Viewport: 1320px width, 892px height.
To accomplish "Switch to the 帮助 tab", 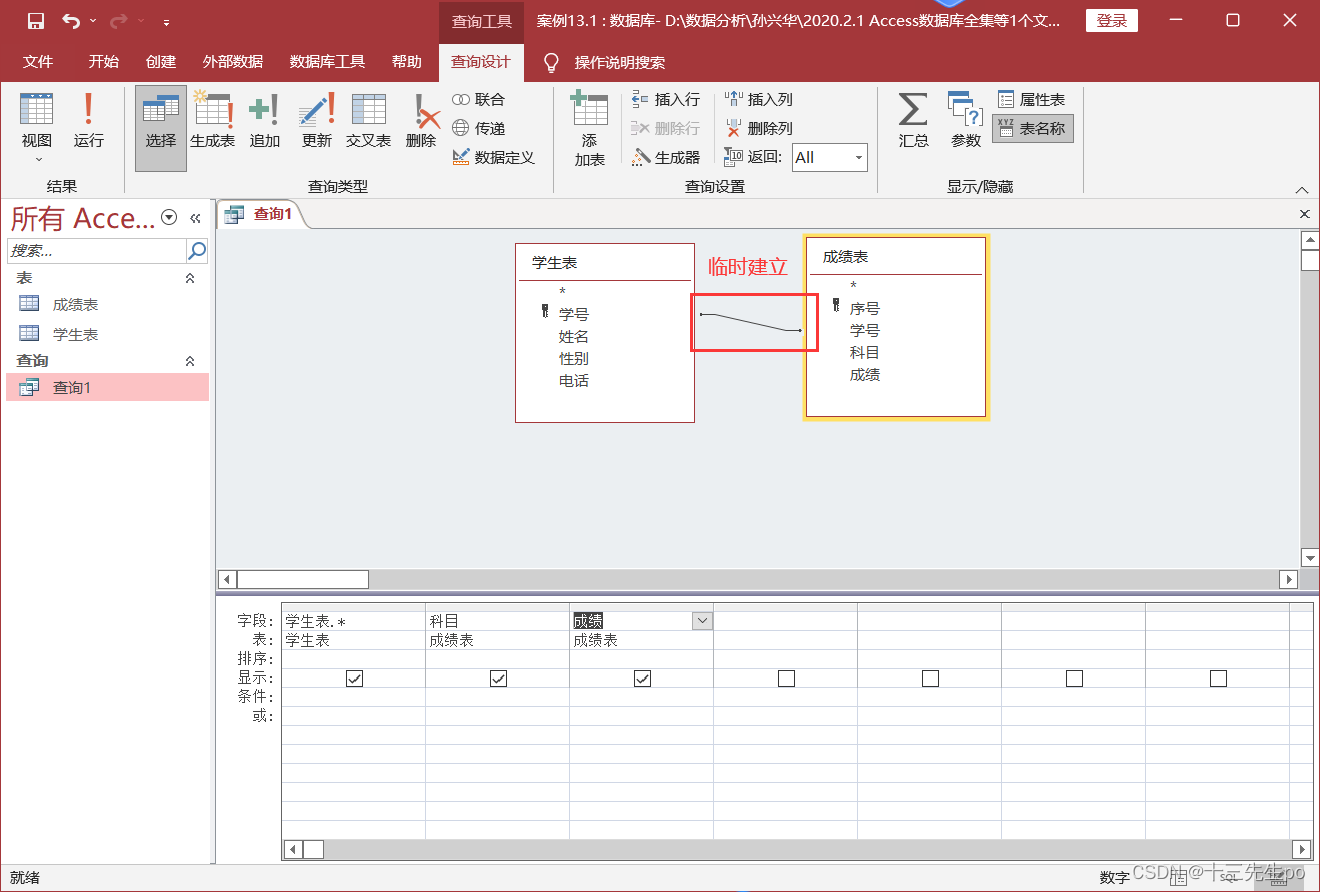I will tap(407, 62).
